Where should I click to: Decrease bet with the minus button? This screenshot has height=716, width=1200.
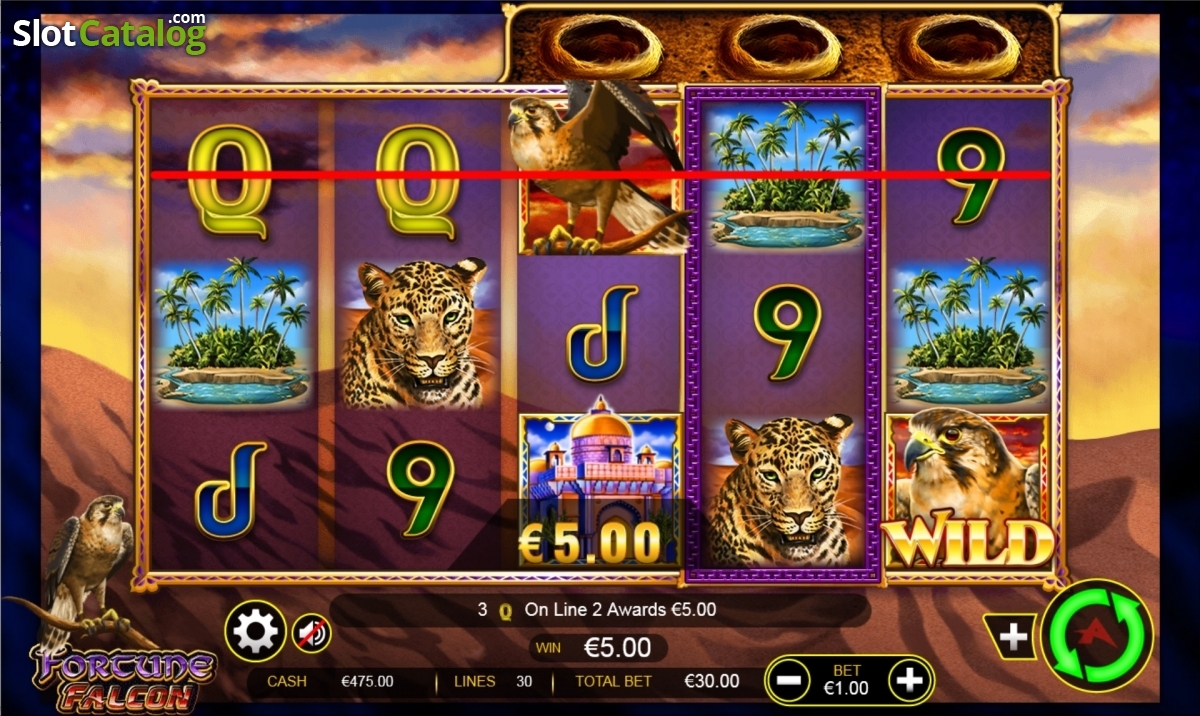(788, 682)
